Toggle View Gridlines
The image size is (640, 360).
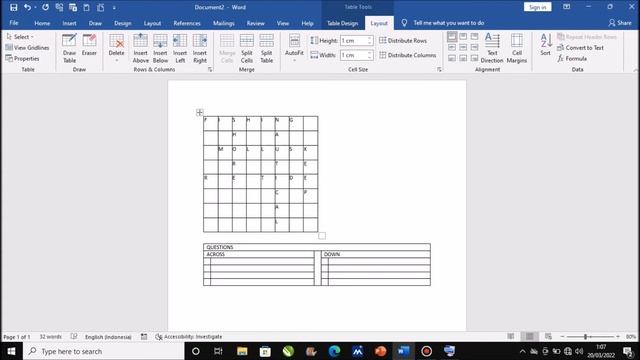point(27,48)
